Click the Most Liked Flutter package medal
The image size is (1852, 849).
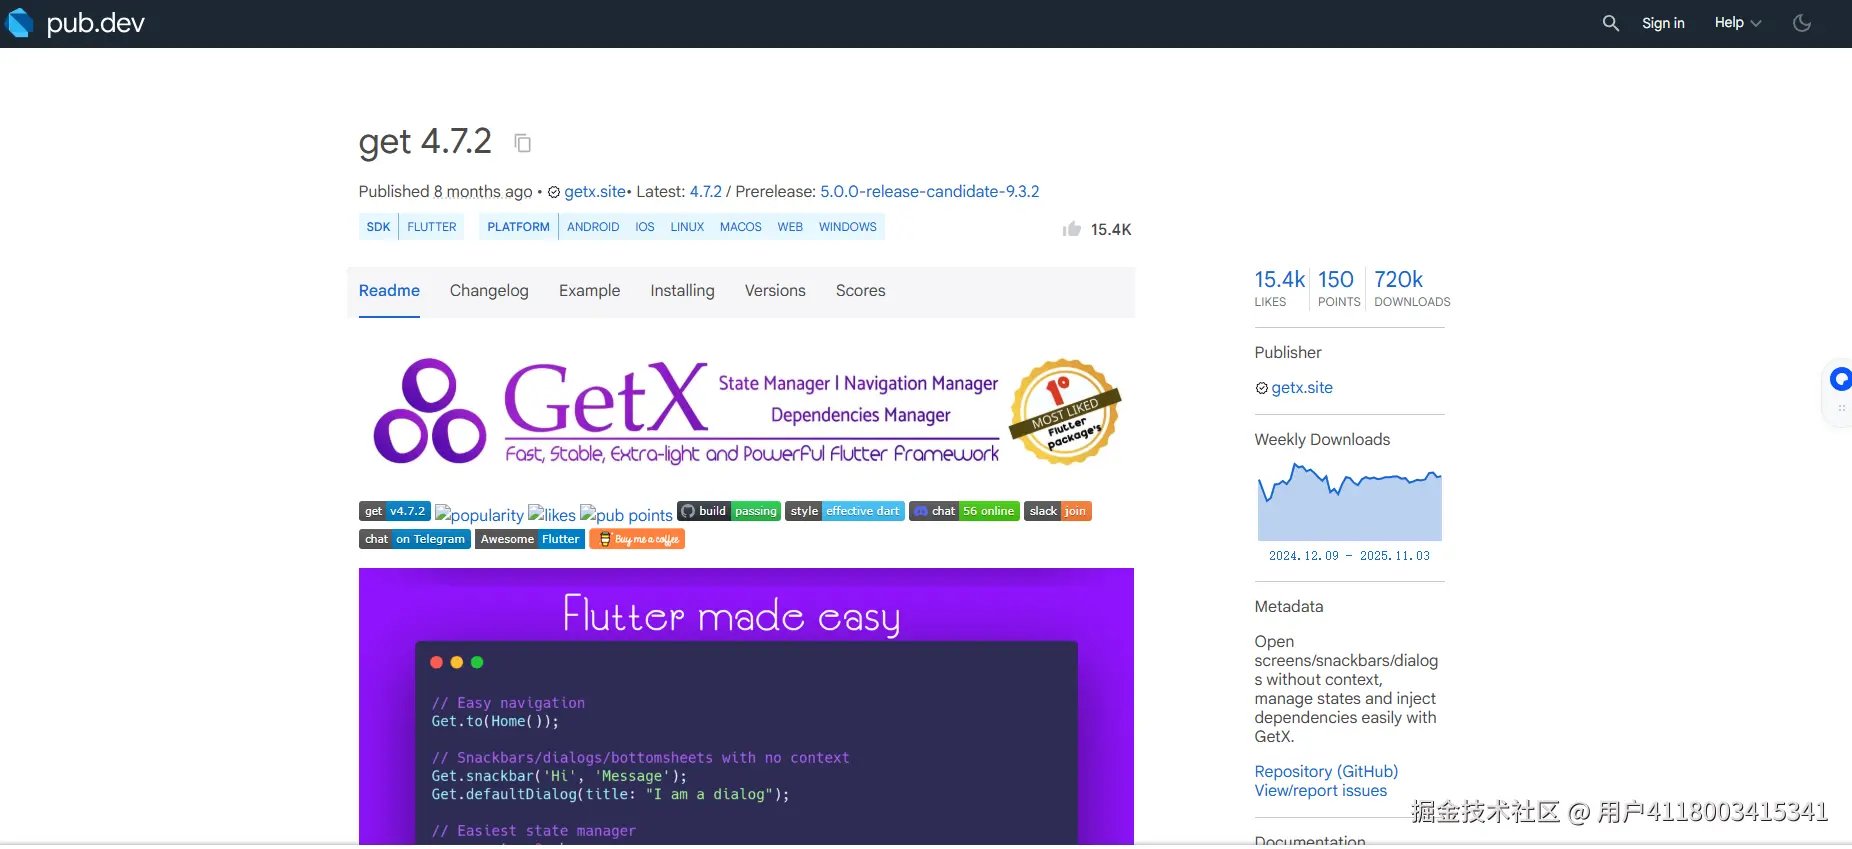(x=1065, y=411)
